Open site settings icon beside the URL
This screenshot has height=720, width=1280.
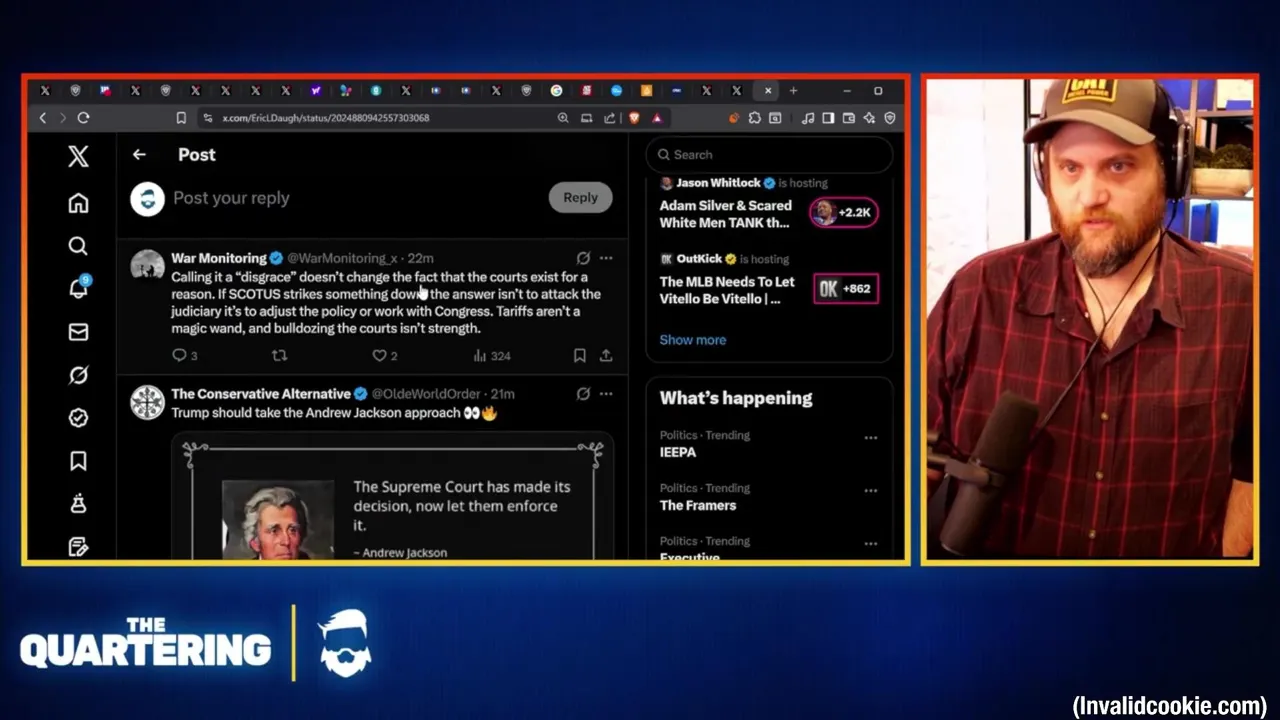tap(207, 118)
